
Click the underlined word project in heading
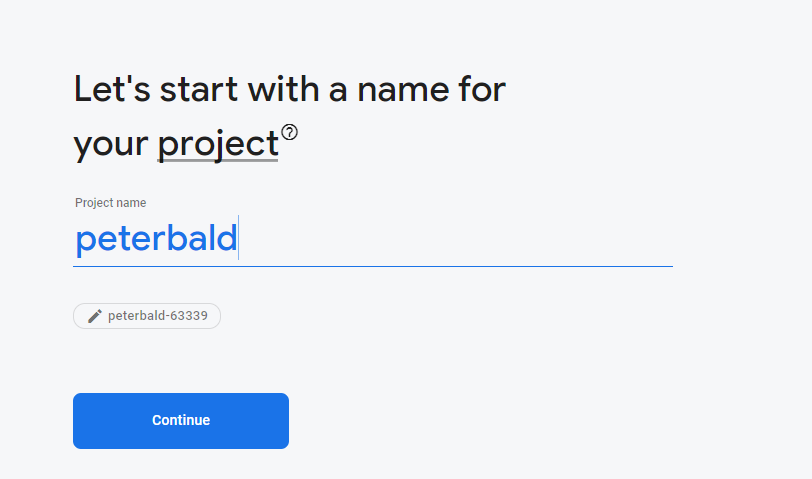218,144
